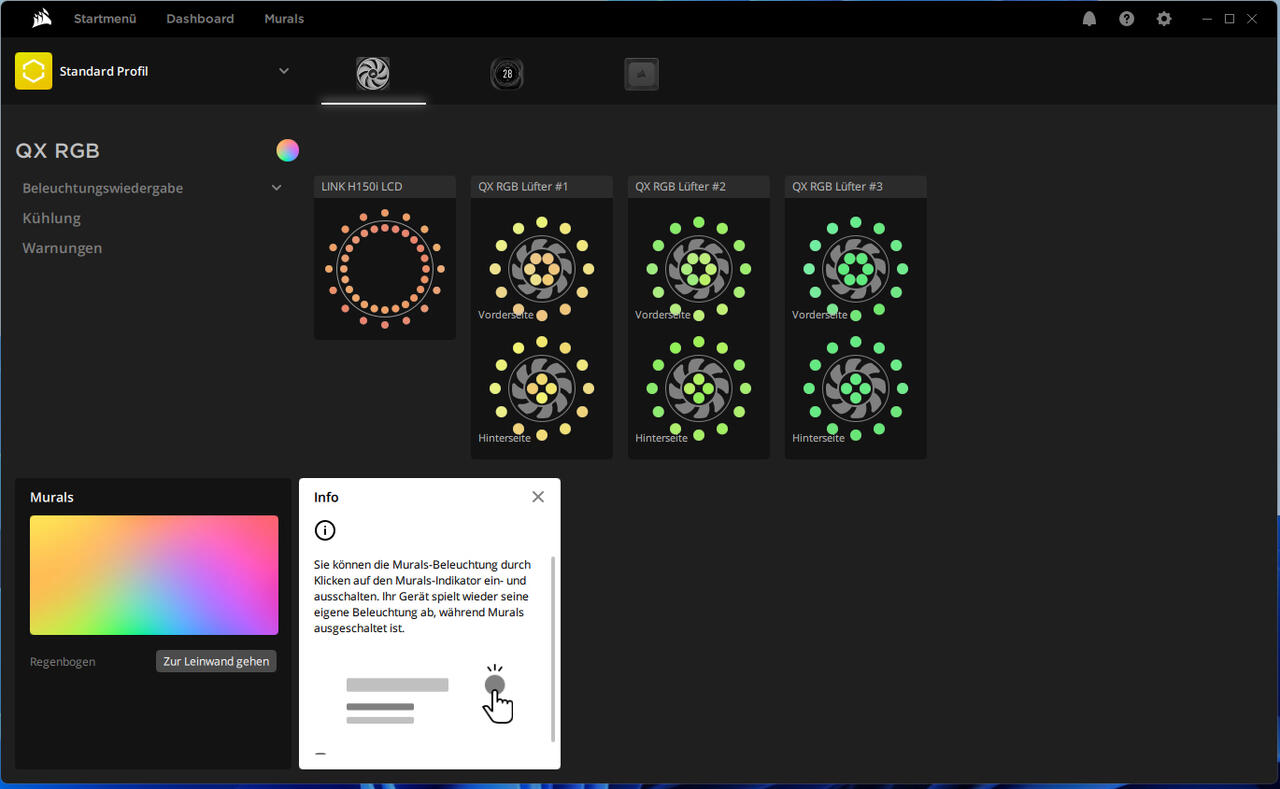Click the Info panel scrollbar
Viewport: 1280px width, 789px height.
[553, 649]
